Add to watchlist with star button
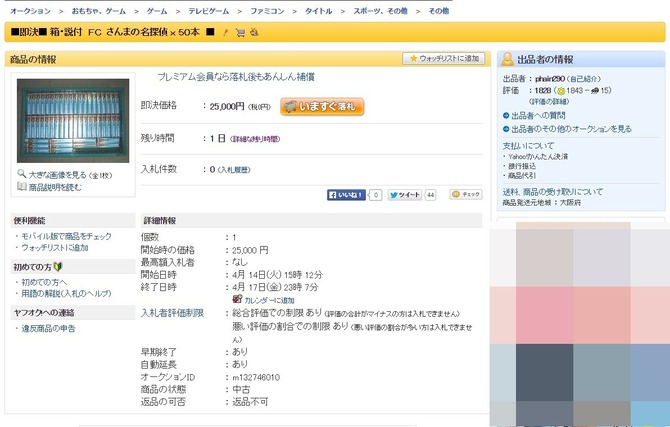Screen dimensions: 670x427 click(444, 58)
